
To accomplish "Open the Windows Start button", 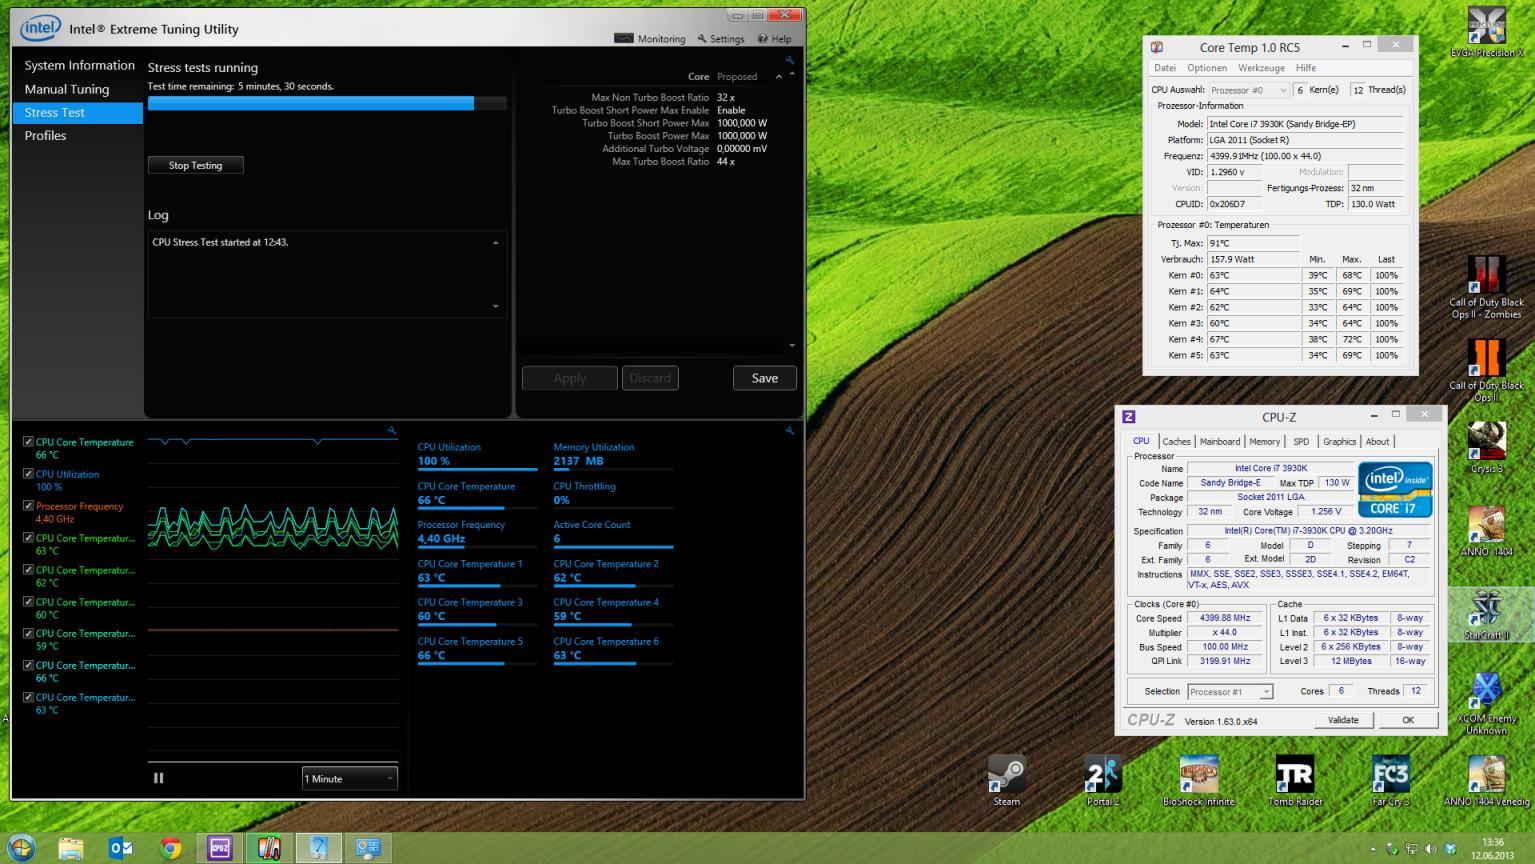I will pyautogui.click(x=21, y=848).
